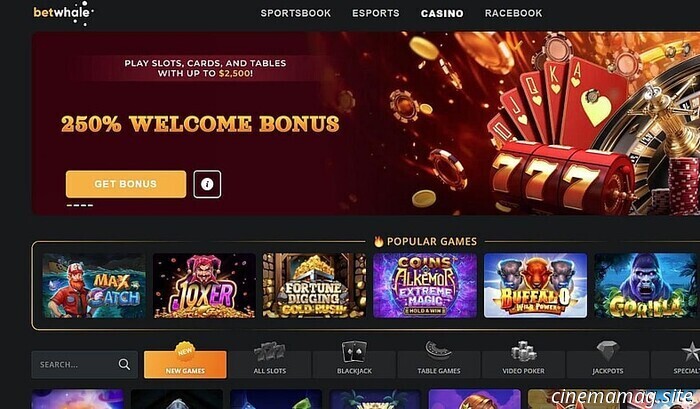This screenshot has height=409, width=700.
Task: Launch the Joxer game thumbnail
Action: [204, 286]
